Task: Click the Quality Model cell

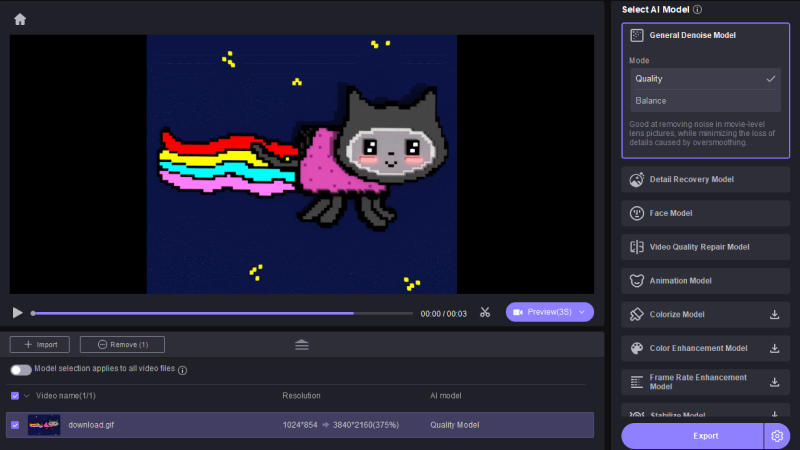Action: pos(455,425)
